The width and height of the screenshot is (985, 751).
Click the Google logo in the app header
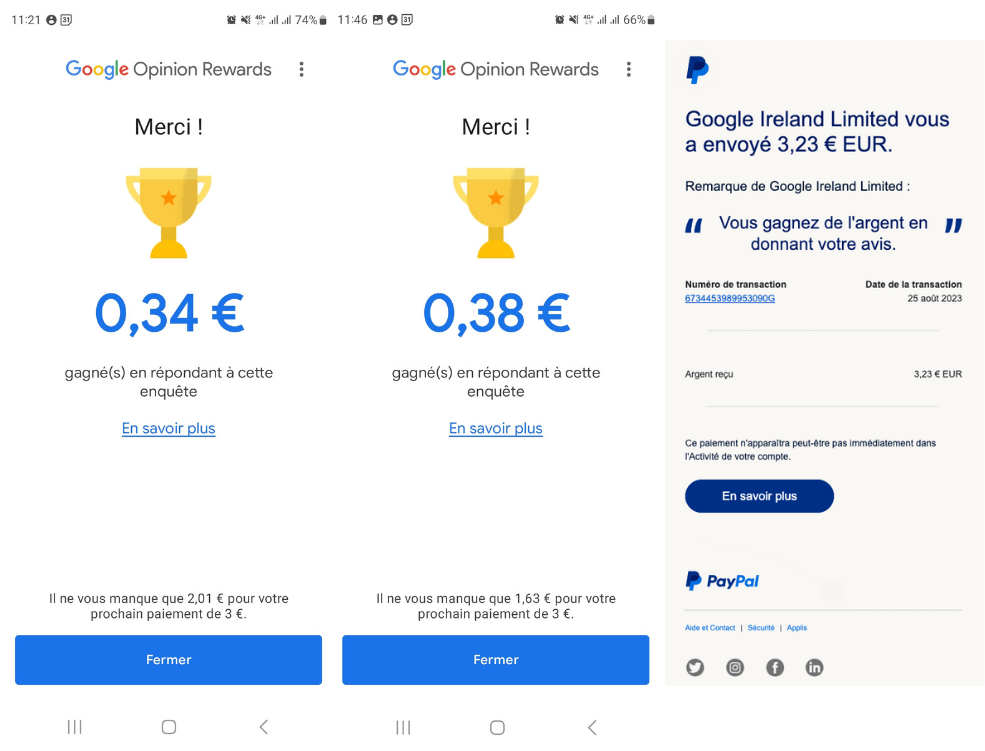[x=99, y=68]
